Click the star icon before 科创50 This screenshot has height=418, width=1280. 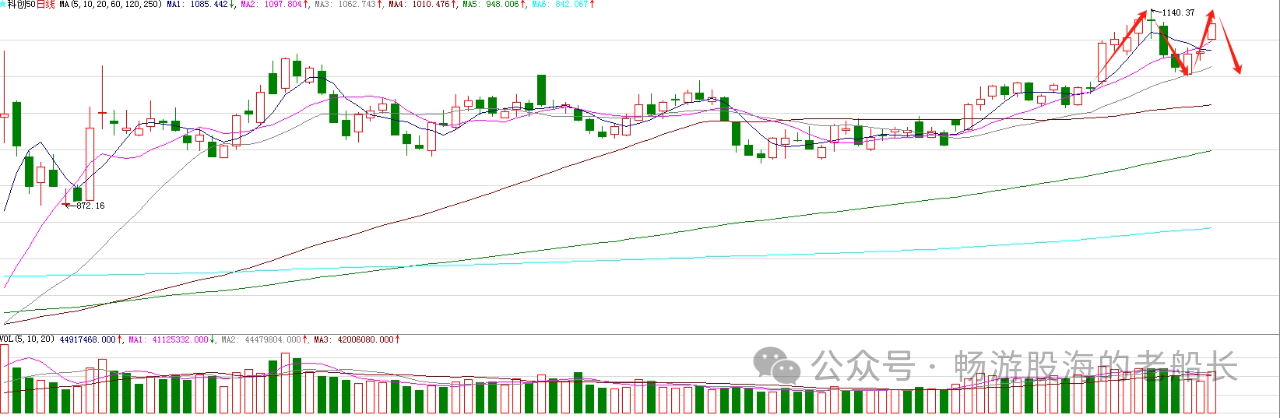4,5
